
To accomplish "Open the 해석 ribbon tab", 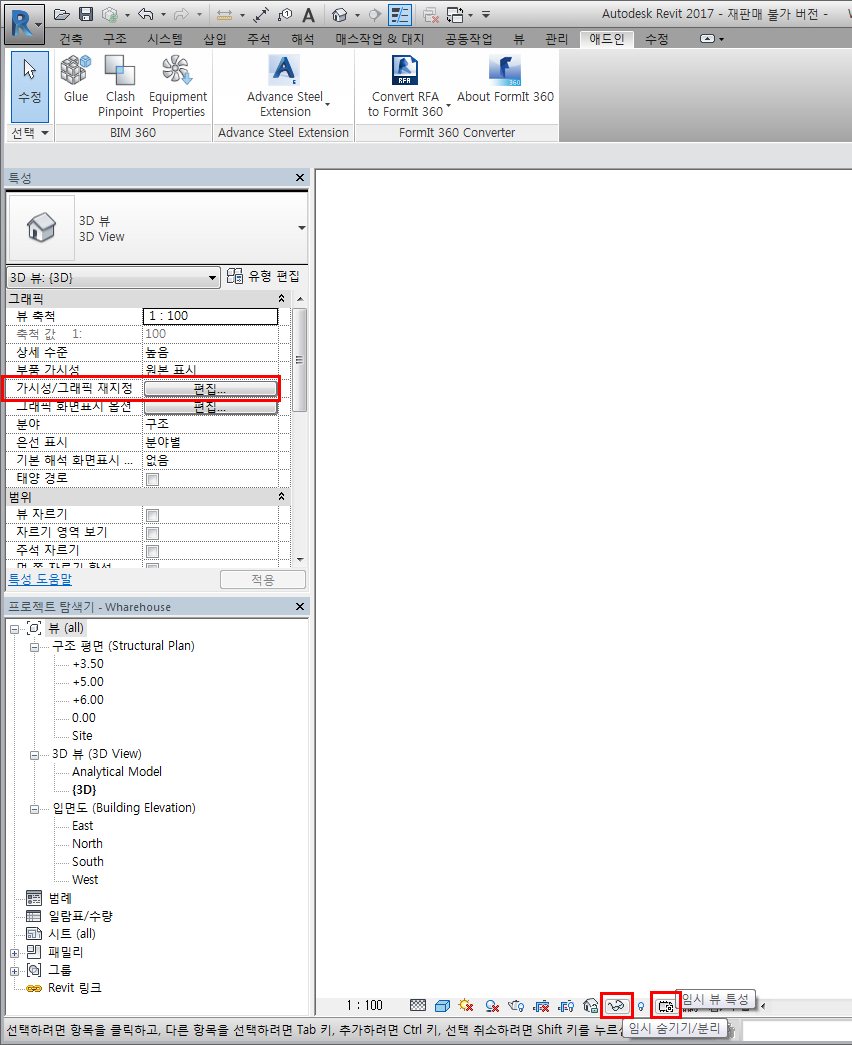I will 303,39.
